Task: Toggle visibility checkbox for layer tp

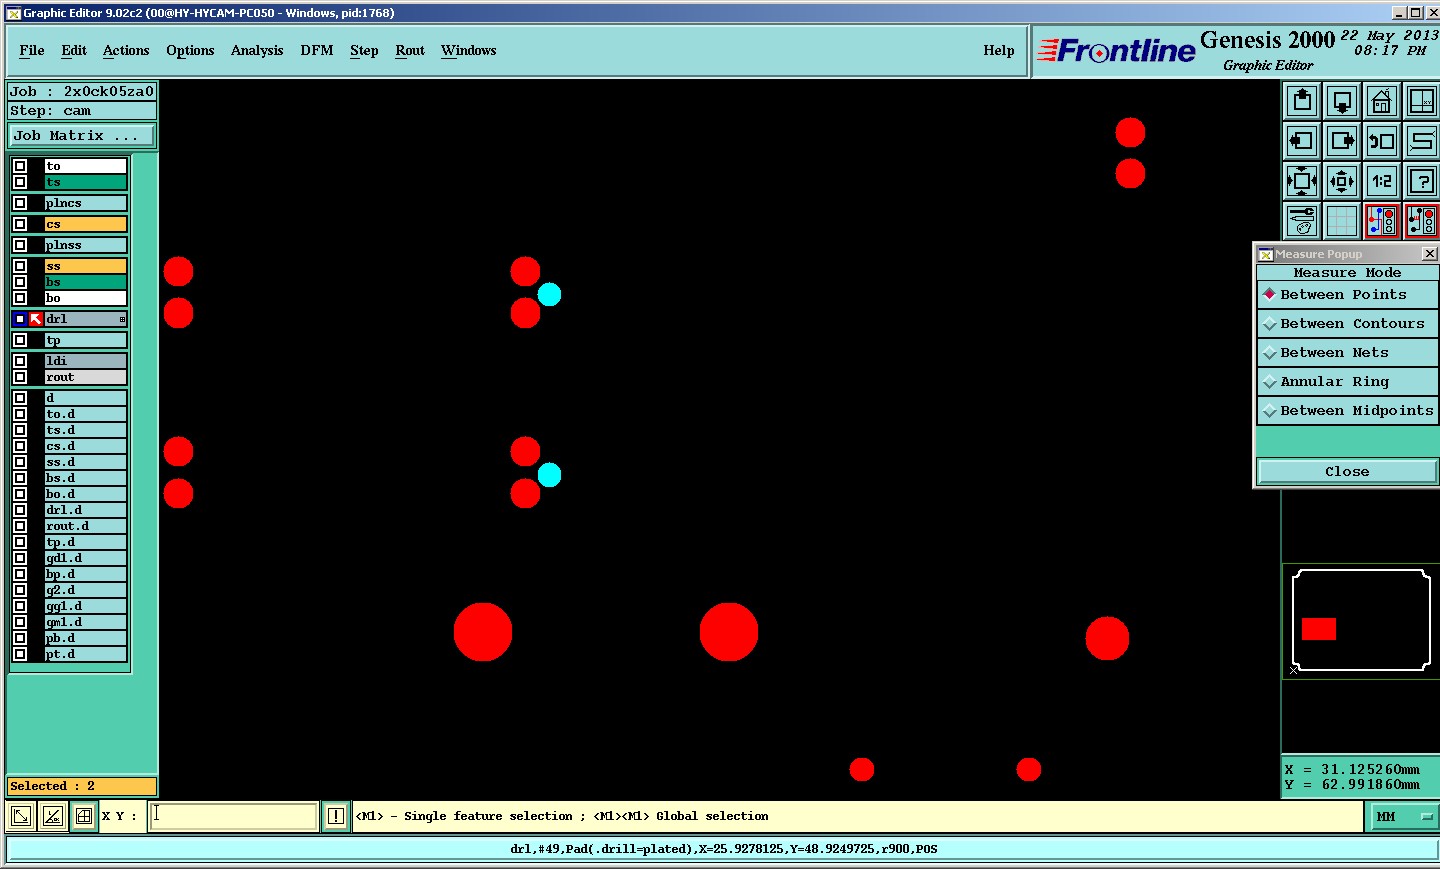Action: pos(20,340)
